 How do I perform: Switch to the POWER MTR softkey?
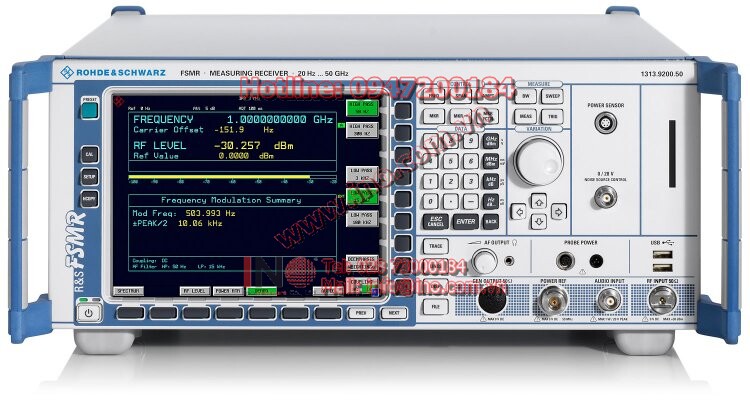(x=228, y=291)
